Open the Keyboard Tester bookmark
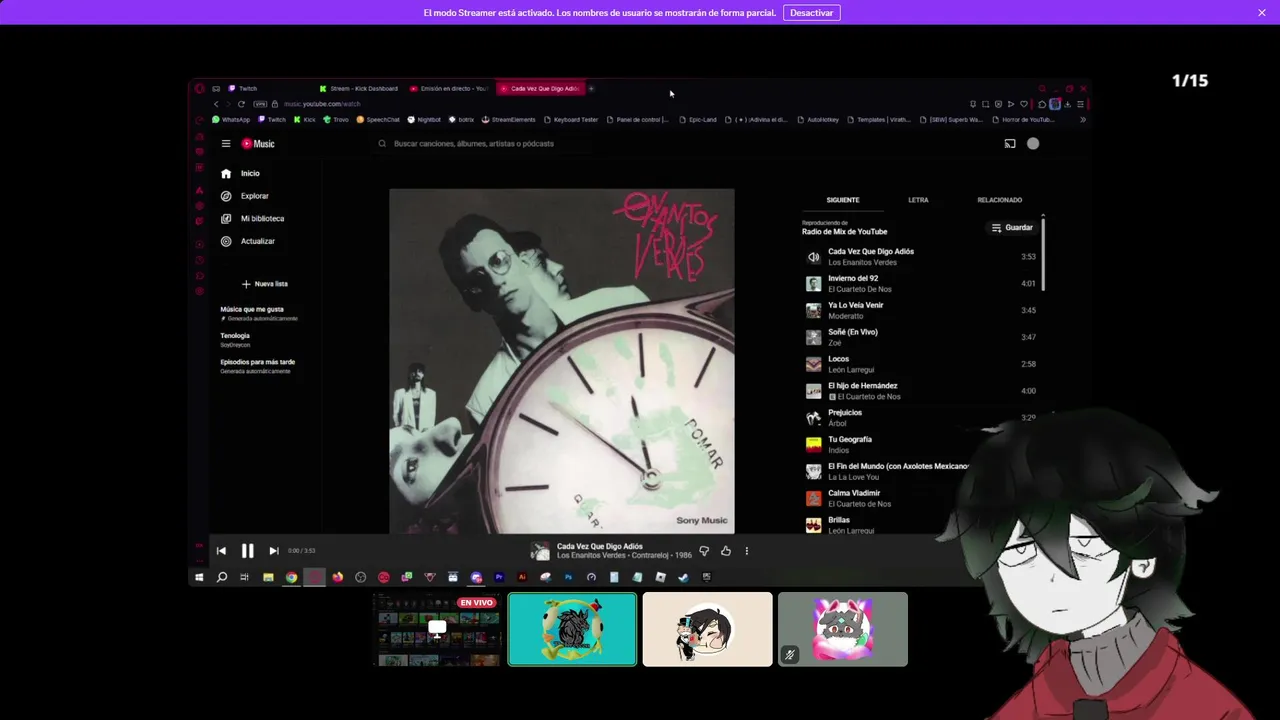This screenshot has width=1280, height=720. pos(570,120)
